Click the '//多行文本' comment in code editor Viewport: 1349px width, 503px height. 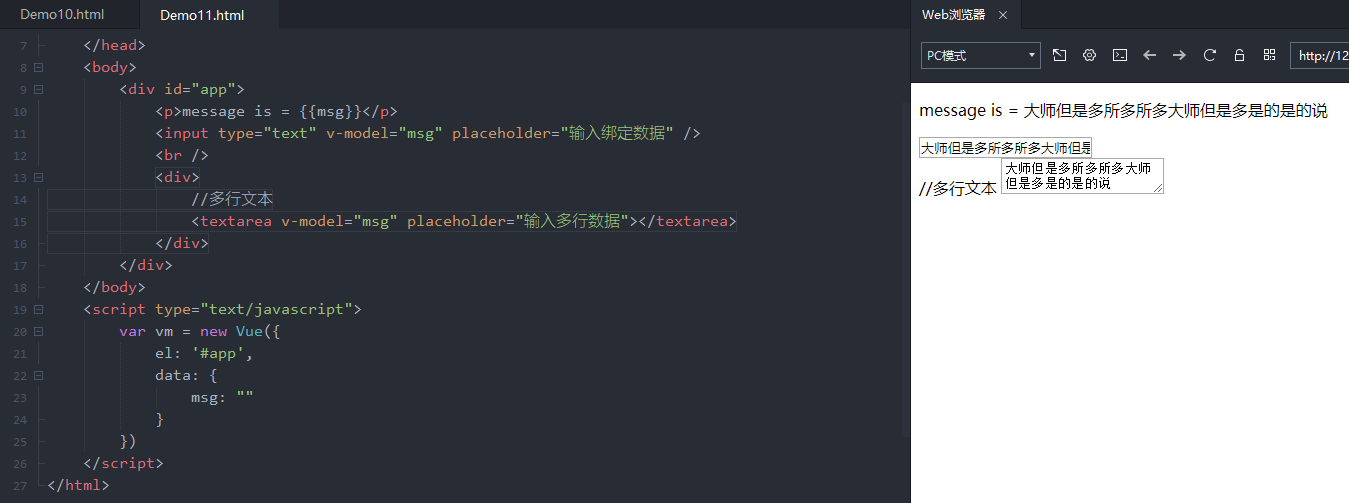(x=232, y=199)
